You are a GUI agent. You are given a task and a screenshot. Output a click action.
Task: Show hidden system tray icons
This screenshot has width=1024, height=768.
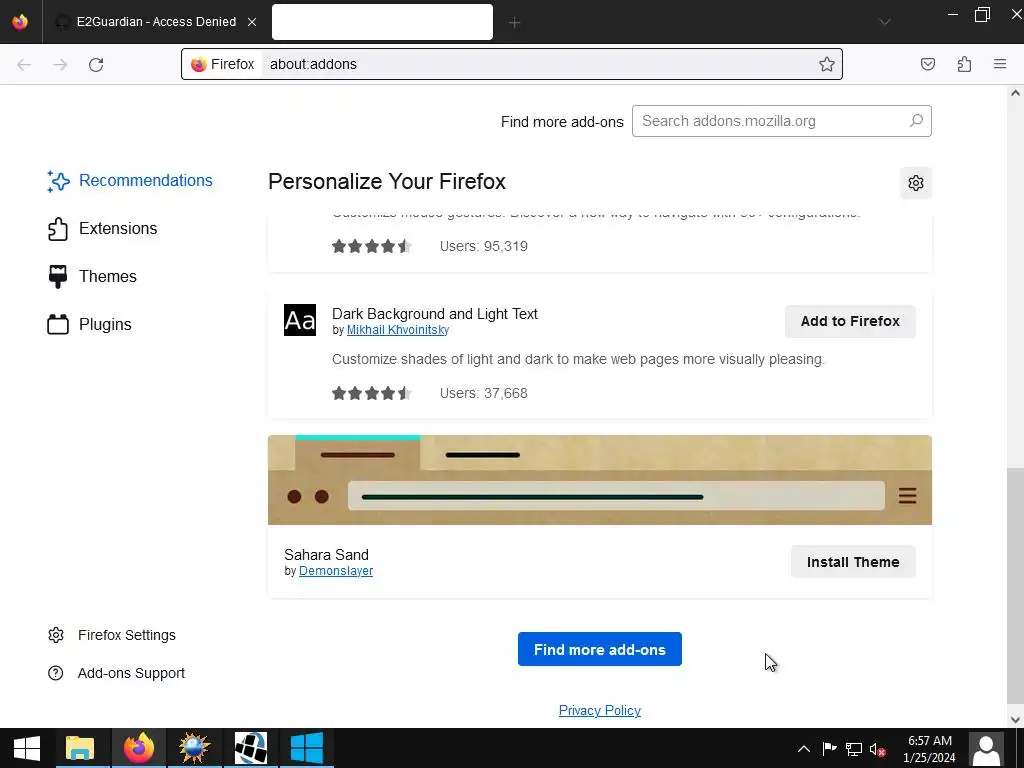pos(804,749)
